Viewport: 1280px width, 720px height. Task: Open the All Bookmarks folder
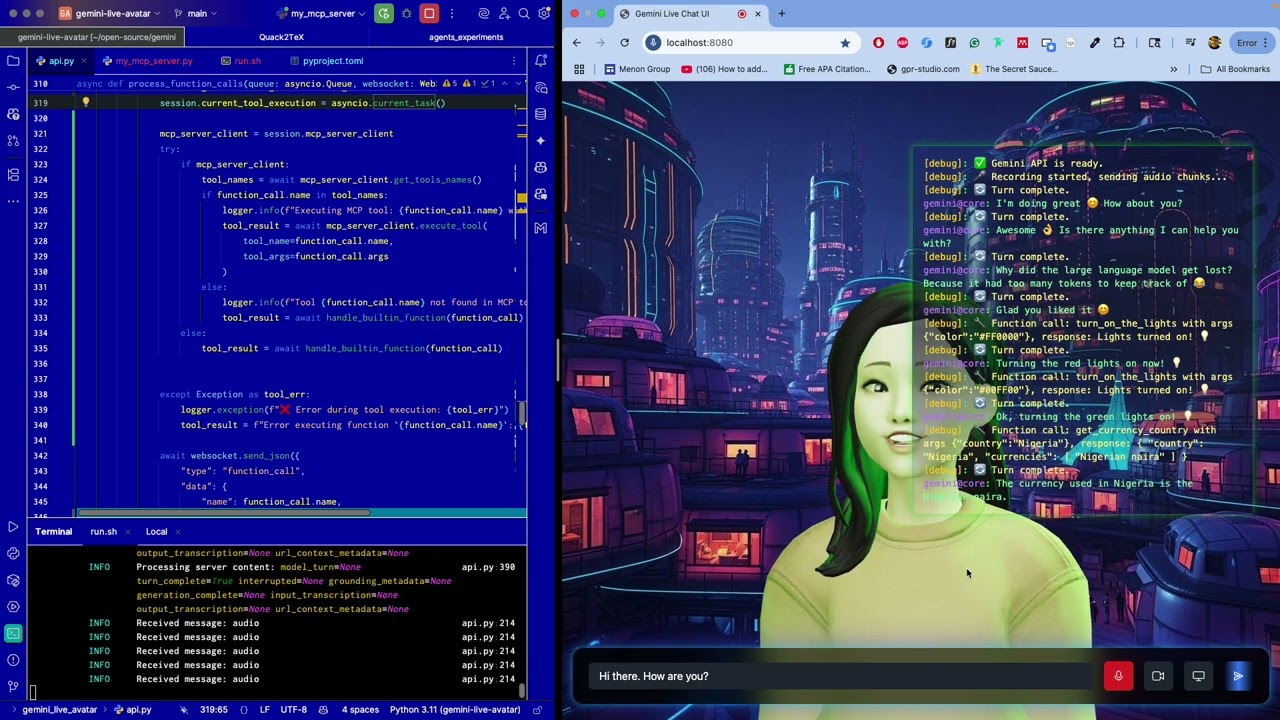[x=1235, y=69]
